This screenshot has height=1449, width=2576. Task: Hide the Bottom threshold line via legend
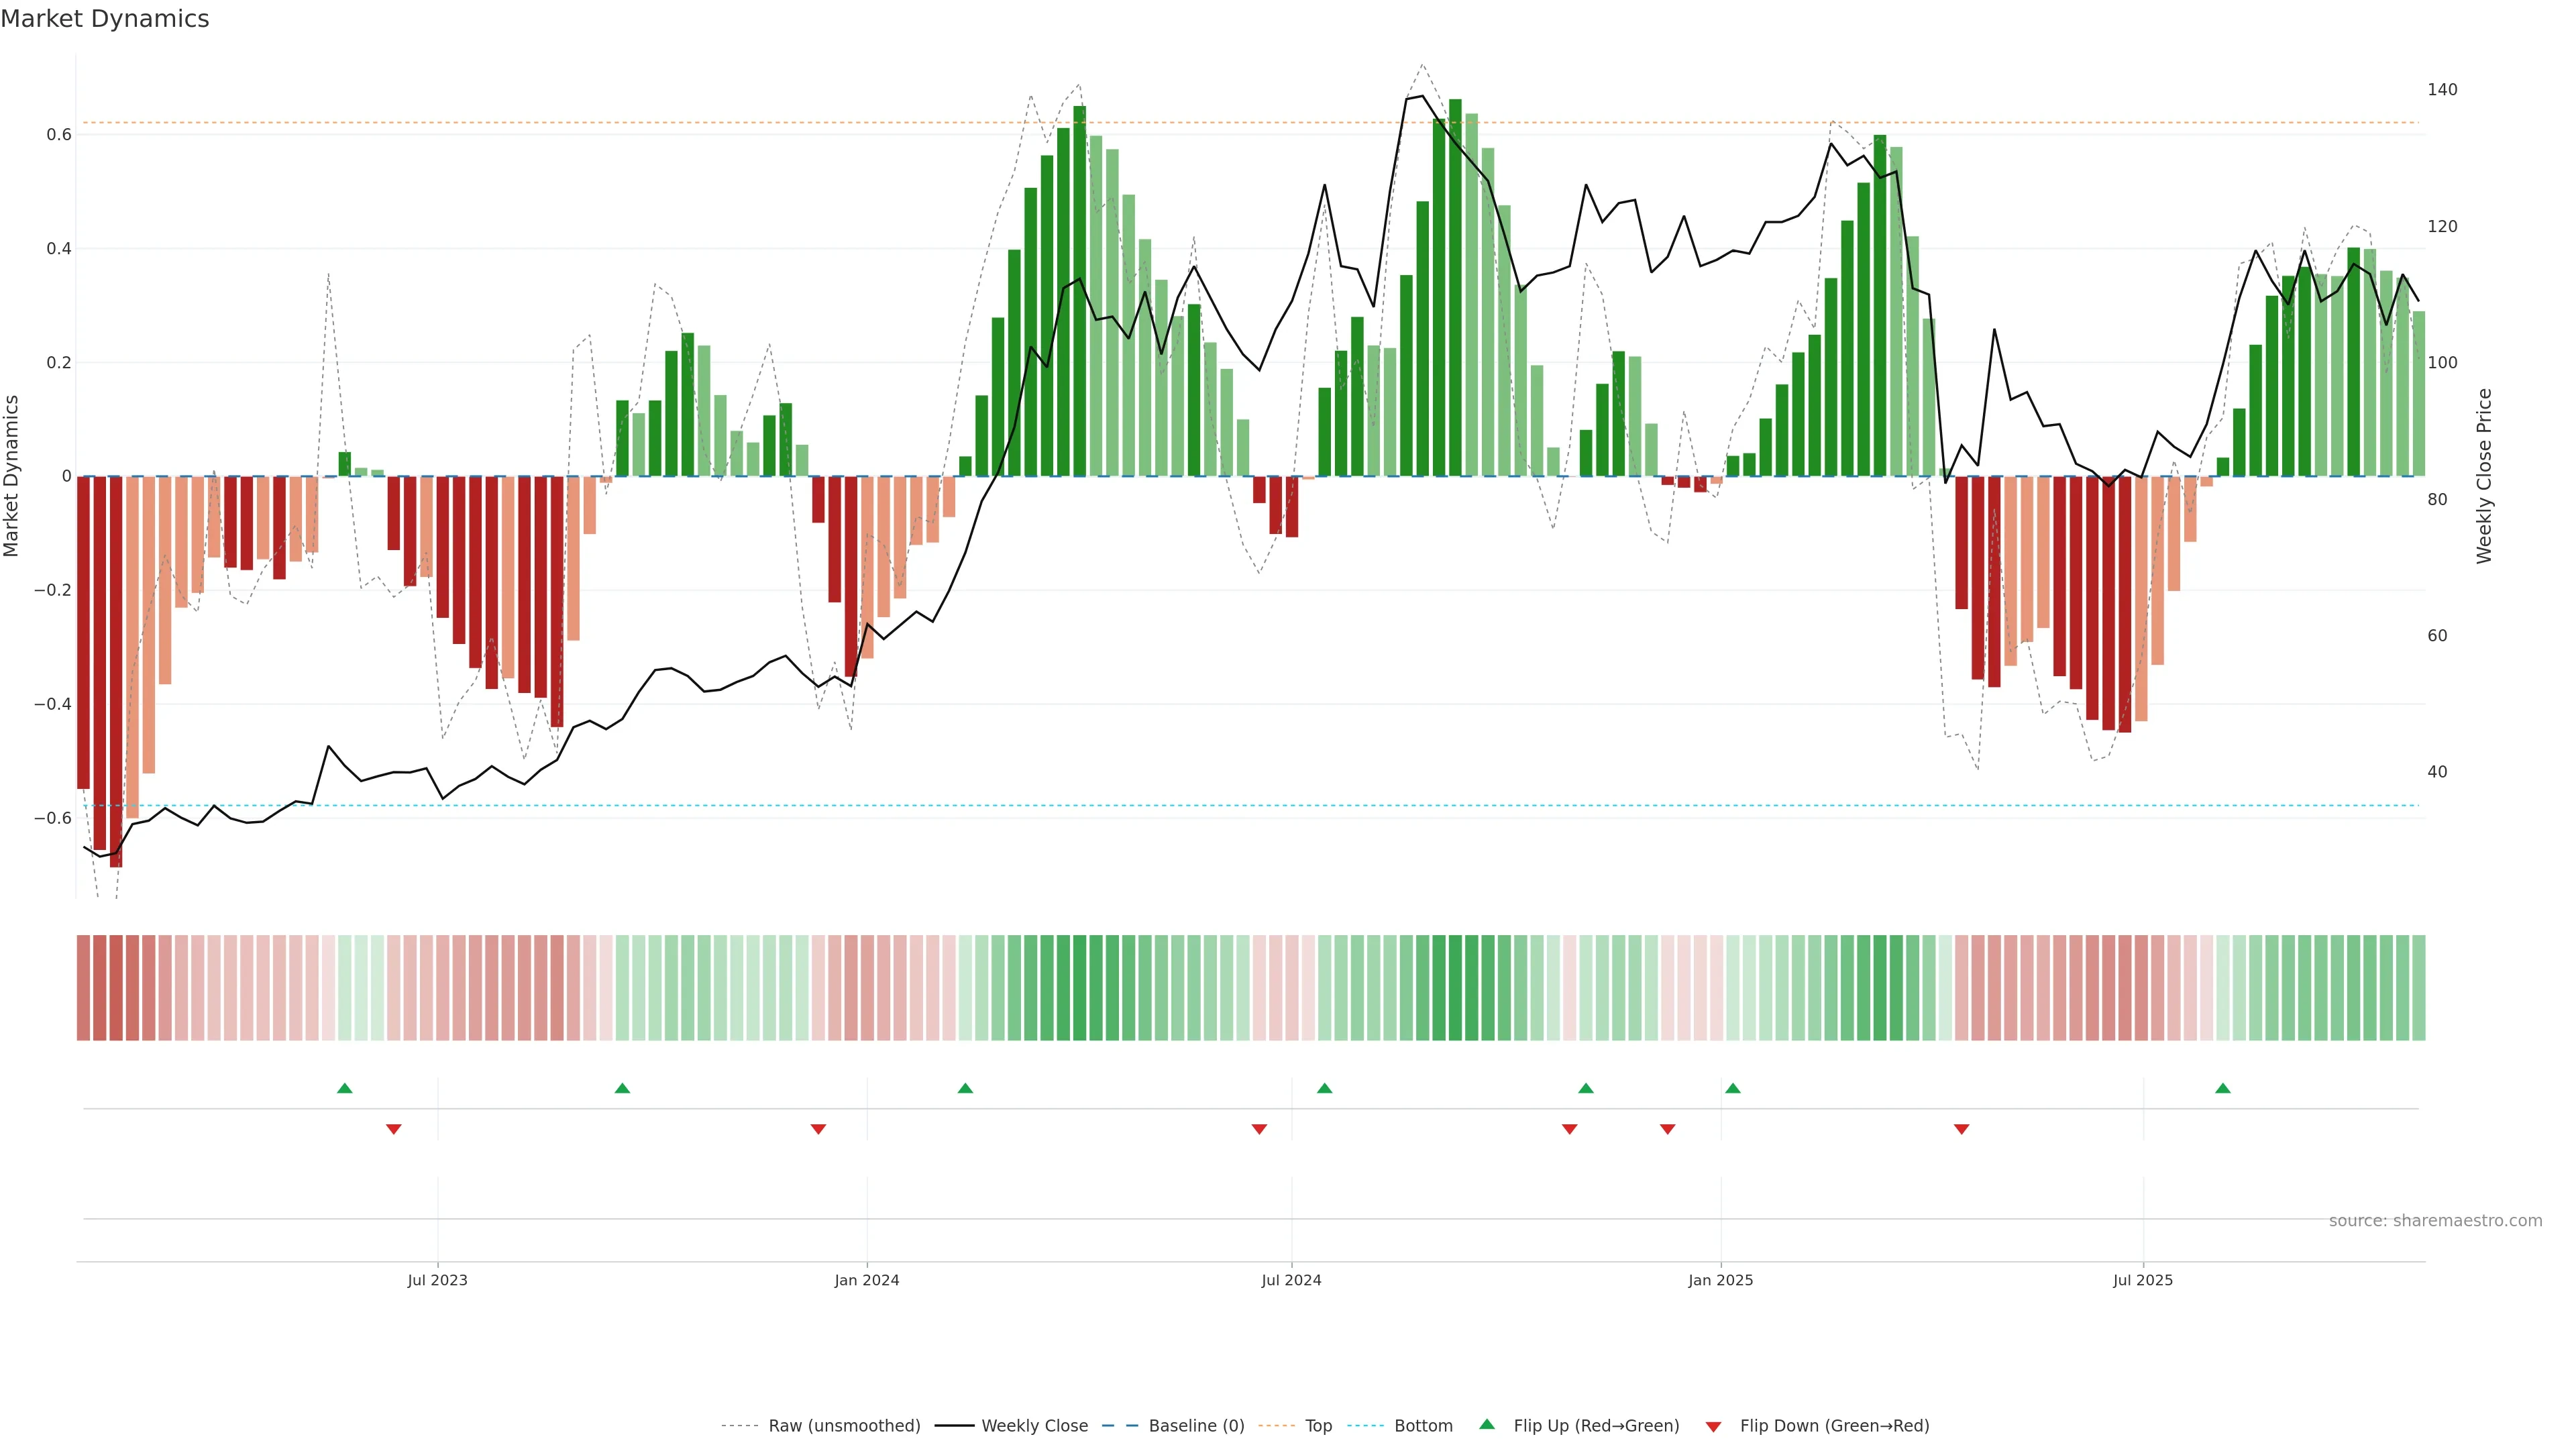1423,1426
